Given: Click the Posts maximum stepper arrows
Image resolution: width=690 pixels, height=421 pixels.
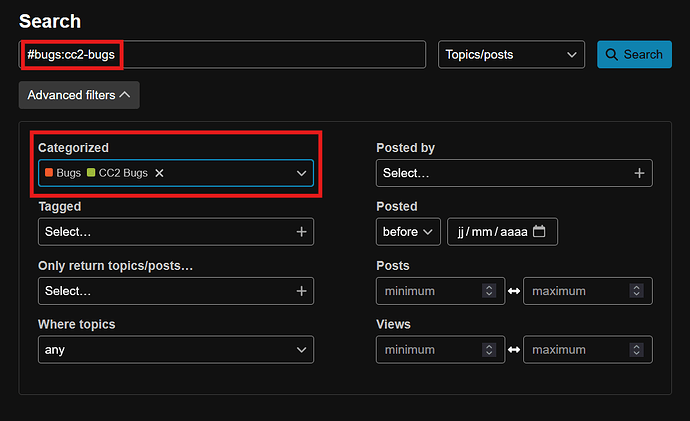Looking at the screenshot, I should coord(636,291).
